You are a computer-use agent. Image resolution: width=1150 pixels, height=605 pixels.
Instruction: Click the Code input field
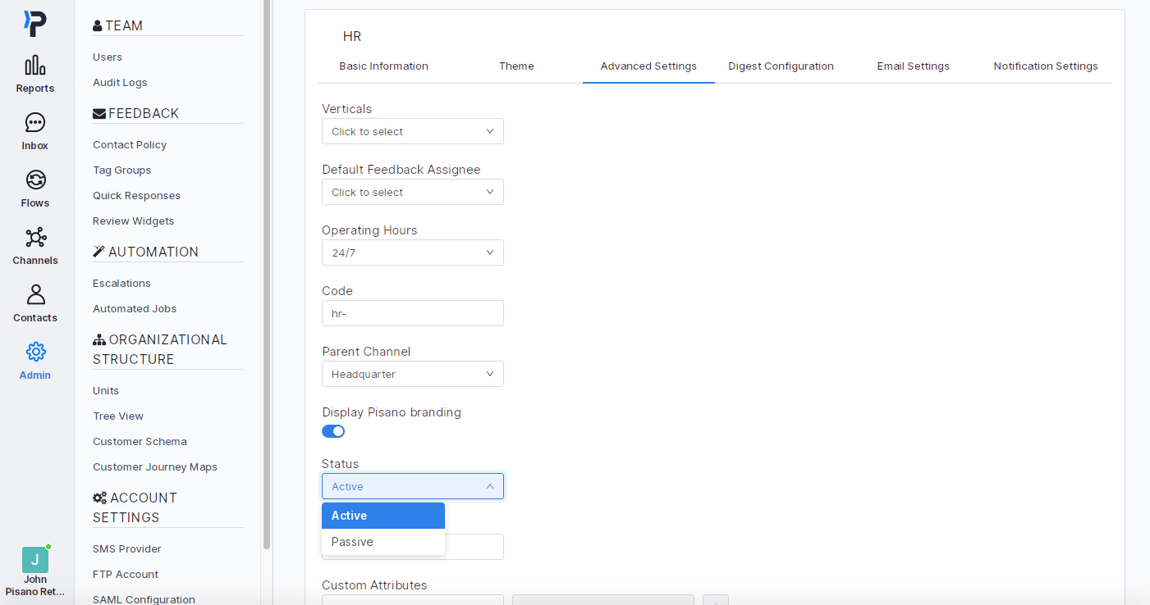pyautogui.click(x=412, y=313)
